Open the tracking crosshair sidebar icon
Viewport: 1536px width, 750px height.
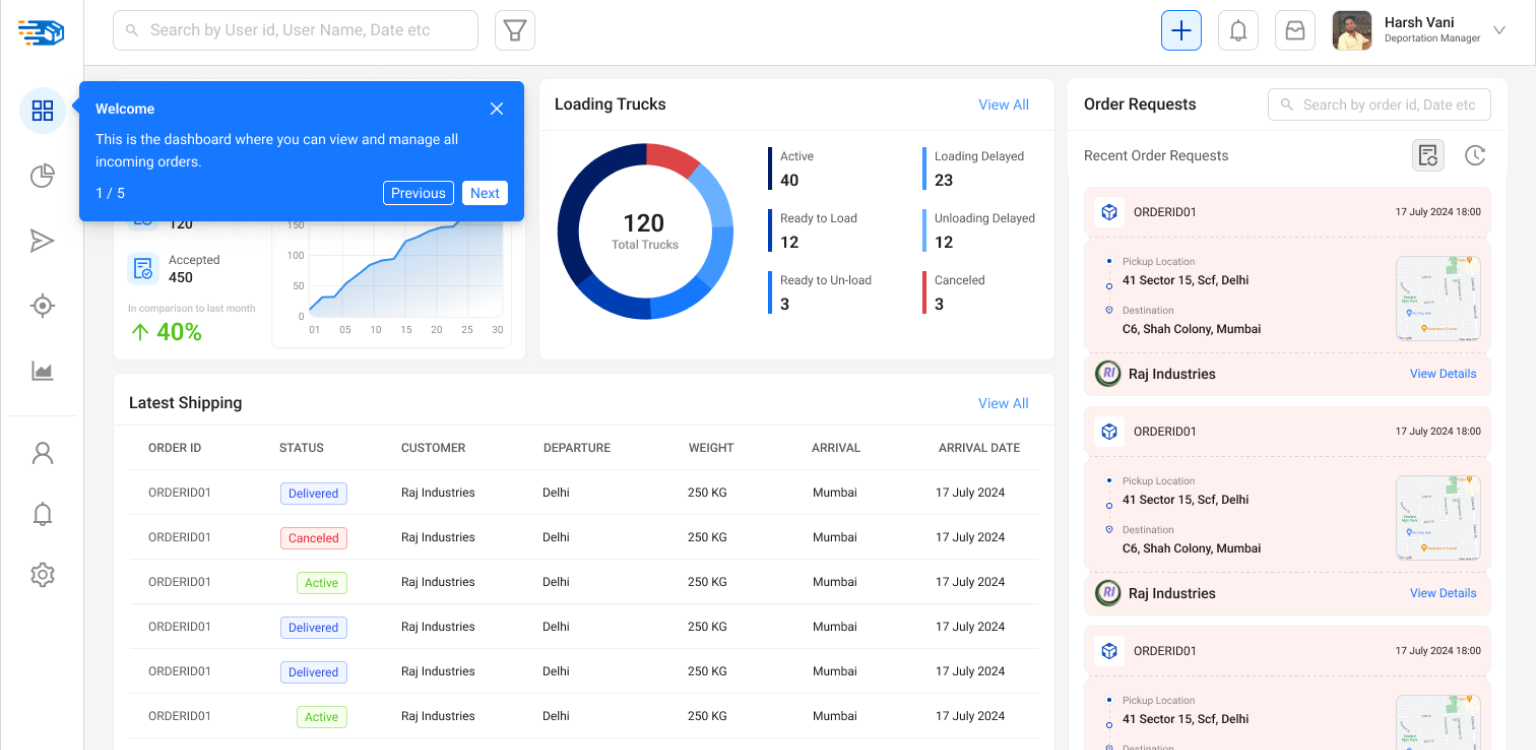(42, 306)
